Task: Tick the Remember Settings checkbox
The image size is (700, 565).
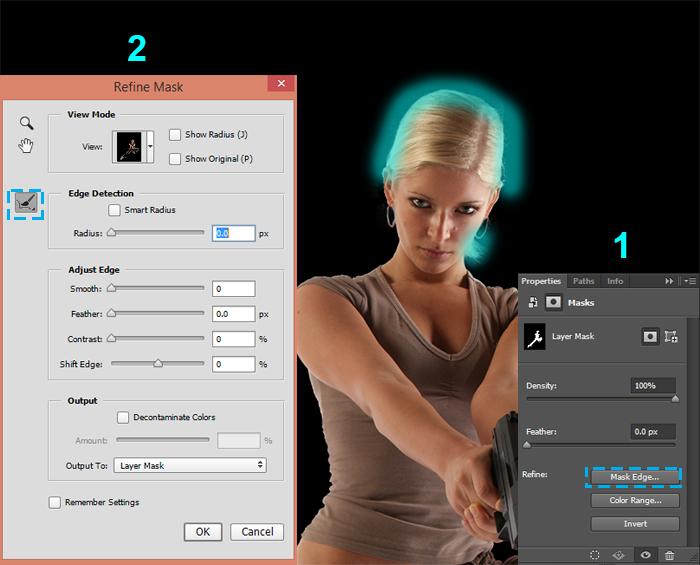Action: tap(54, 503)
